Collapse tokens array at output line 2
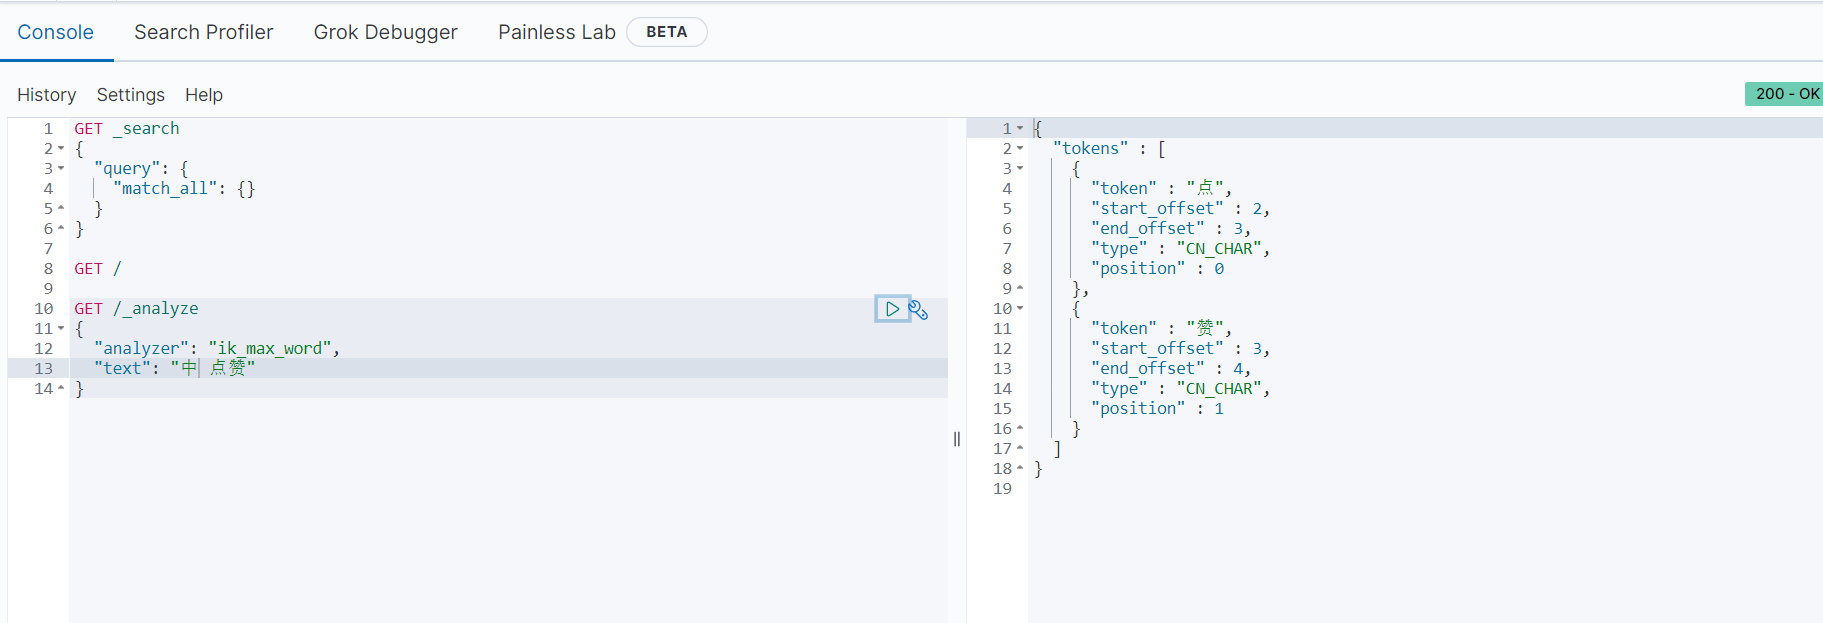 (1020, 149)
